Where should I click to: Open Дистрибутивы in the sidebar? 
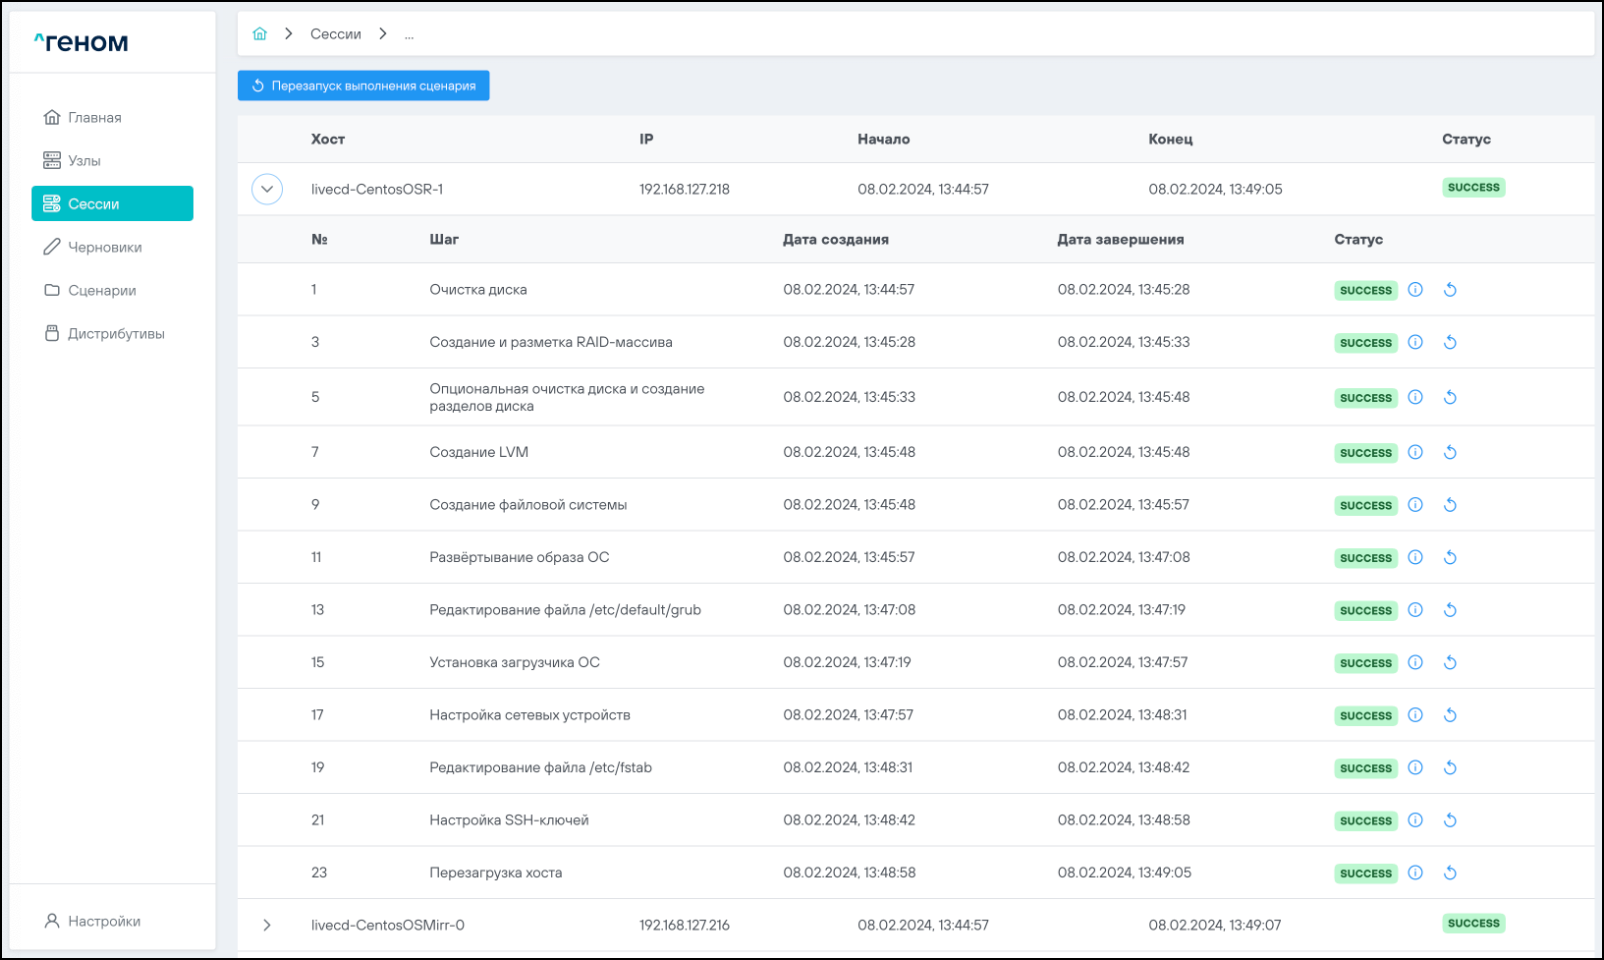115,334
